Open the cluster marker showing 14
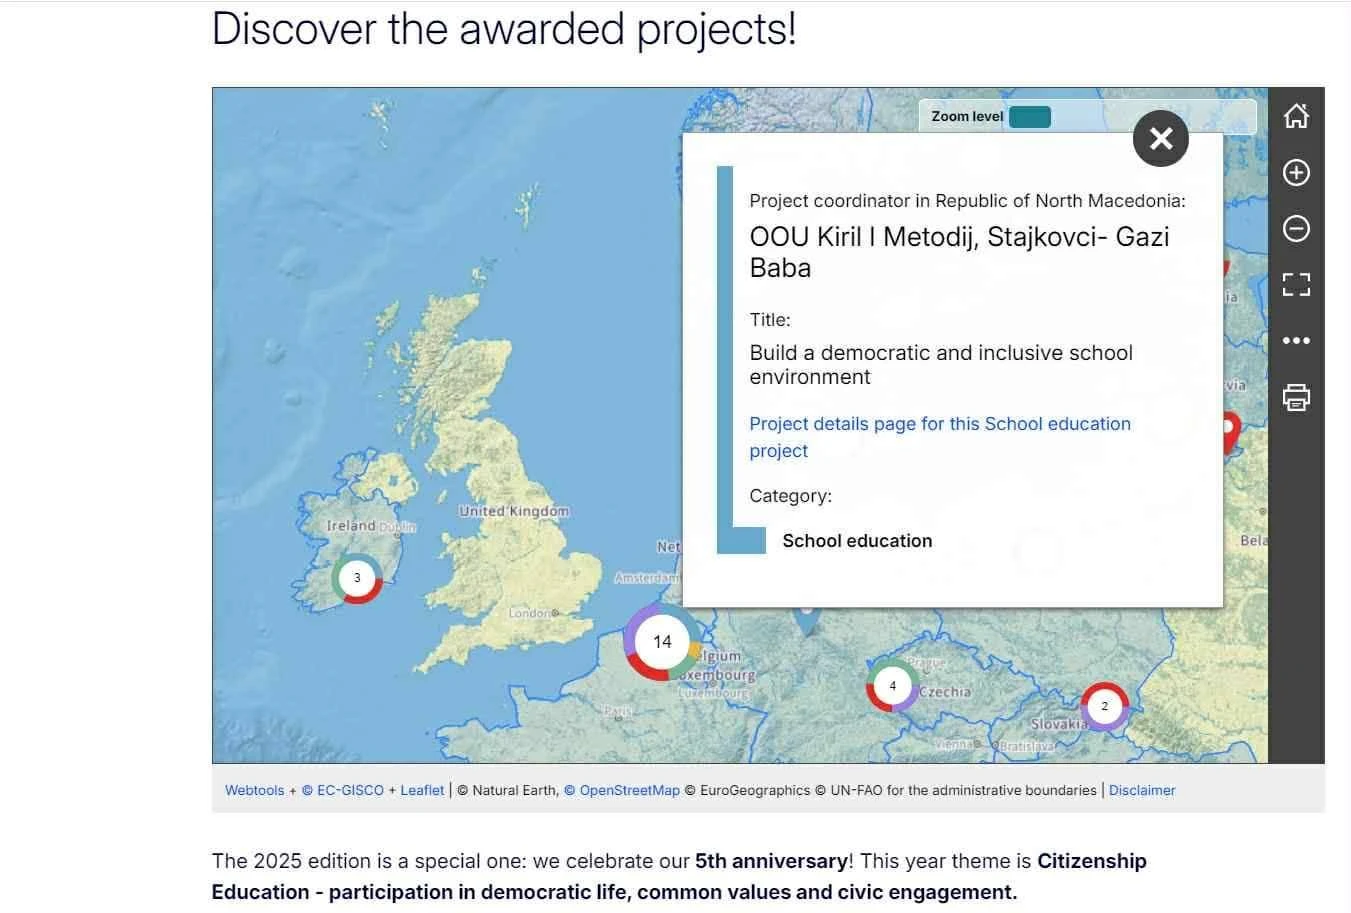Viewport: 1351px width, 913px height. click(x=662, y=642)
